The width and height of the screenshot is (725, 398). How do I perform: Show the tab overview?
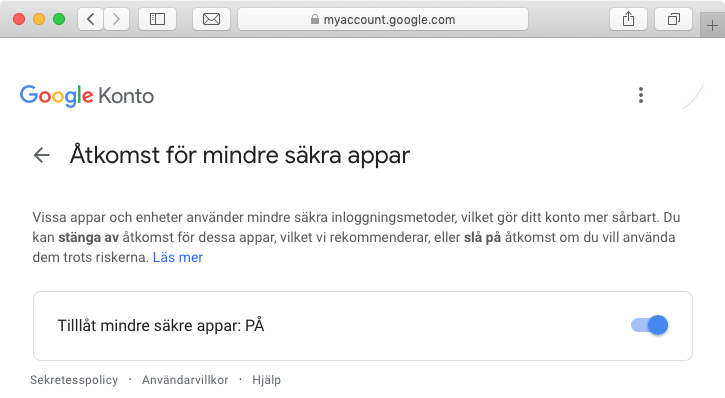pos(673,19)
